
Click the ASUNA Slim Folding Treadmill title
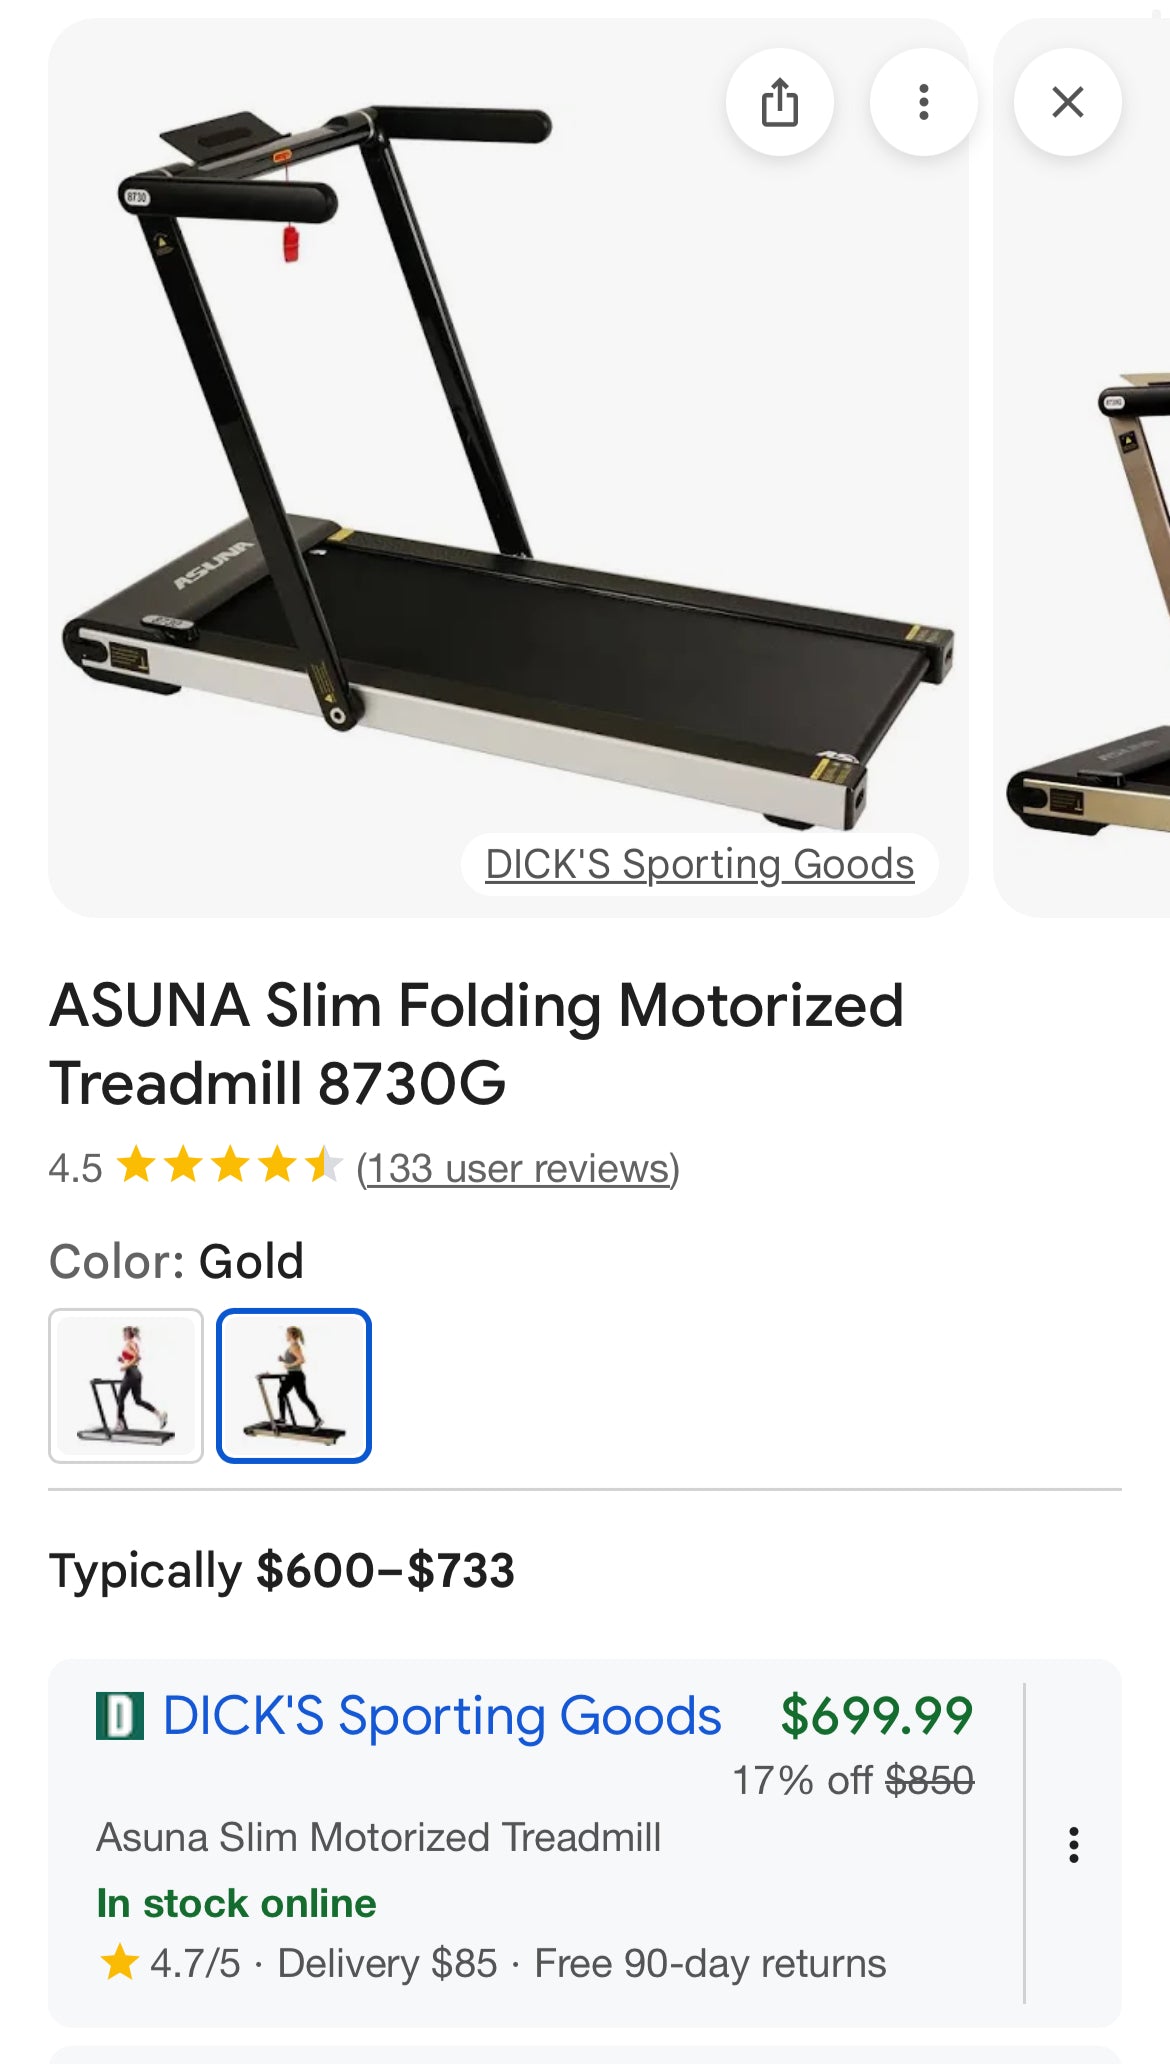(476, 1044)
